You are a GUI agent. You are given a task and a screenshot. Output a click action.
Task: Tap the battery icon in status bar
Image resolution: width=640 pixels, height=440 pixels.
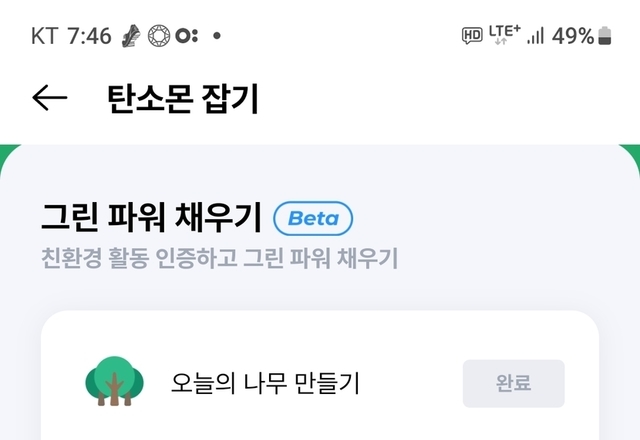[605, 37]
